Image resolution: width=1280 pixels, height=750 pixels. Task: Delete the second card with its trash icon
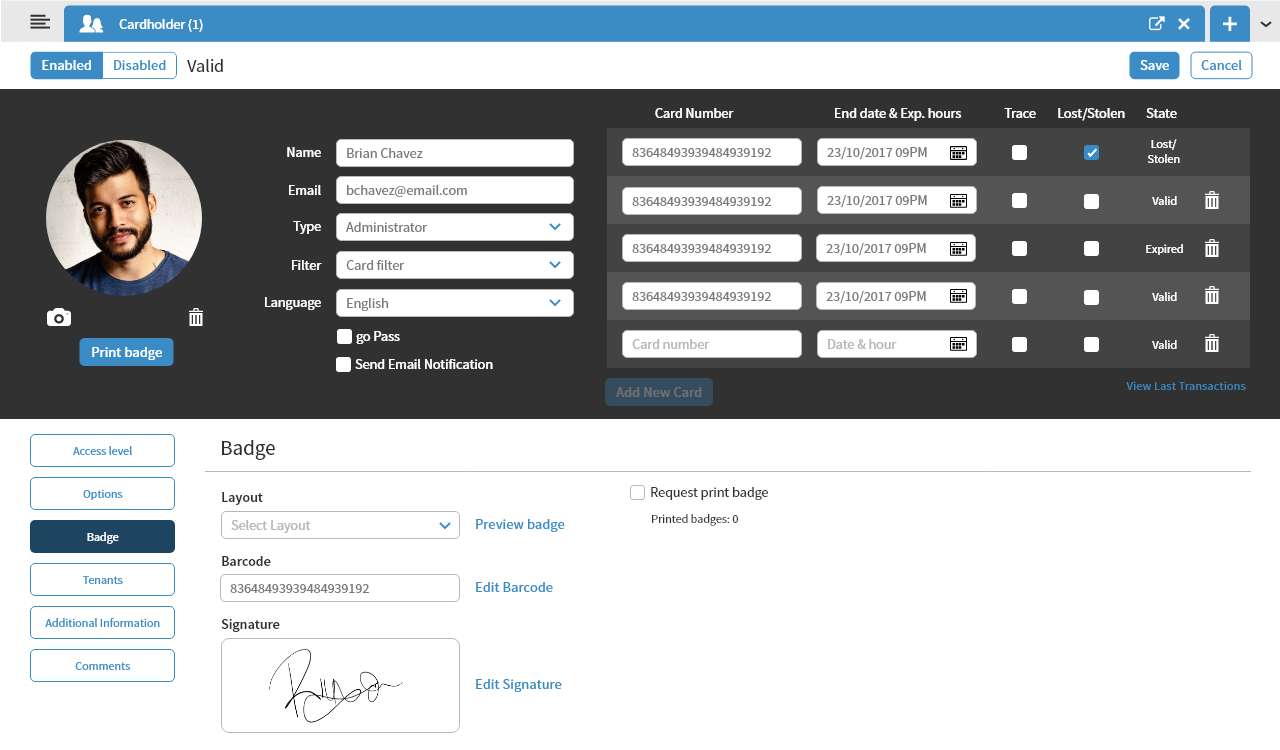pos(1211,200)
